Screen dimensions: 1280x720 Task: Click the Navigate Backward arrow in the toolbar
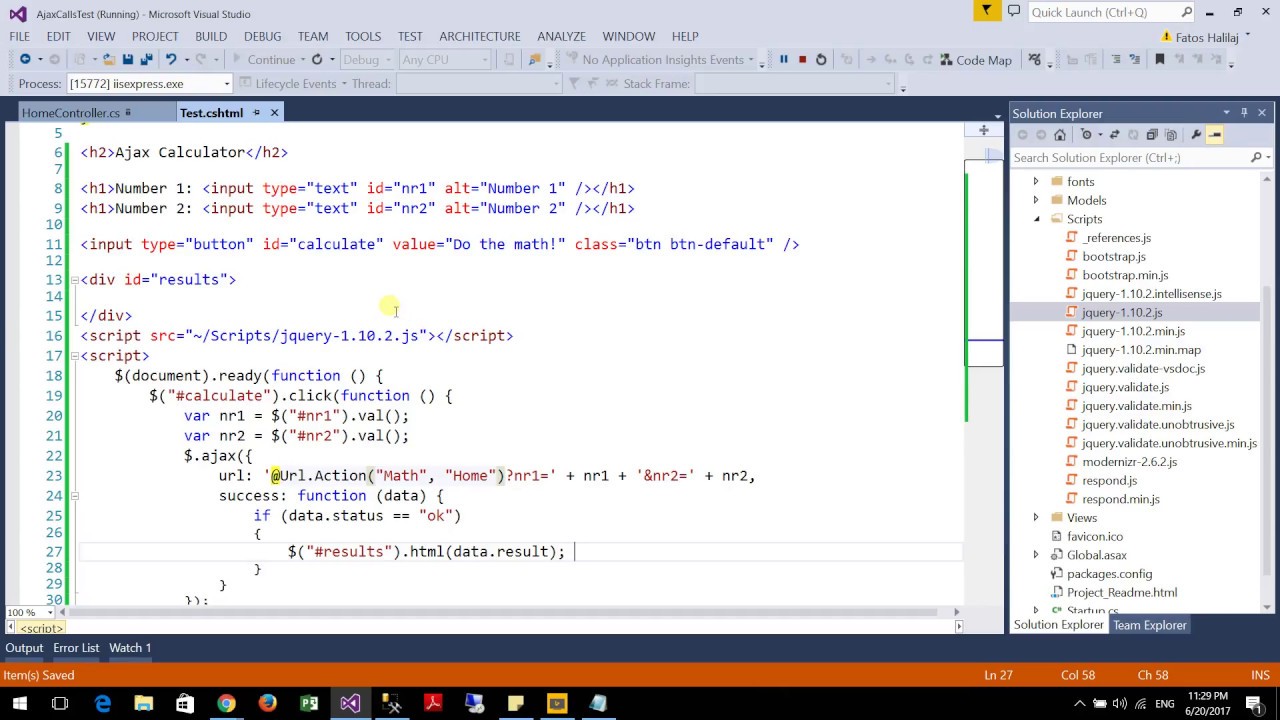tap(25, 60)
